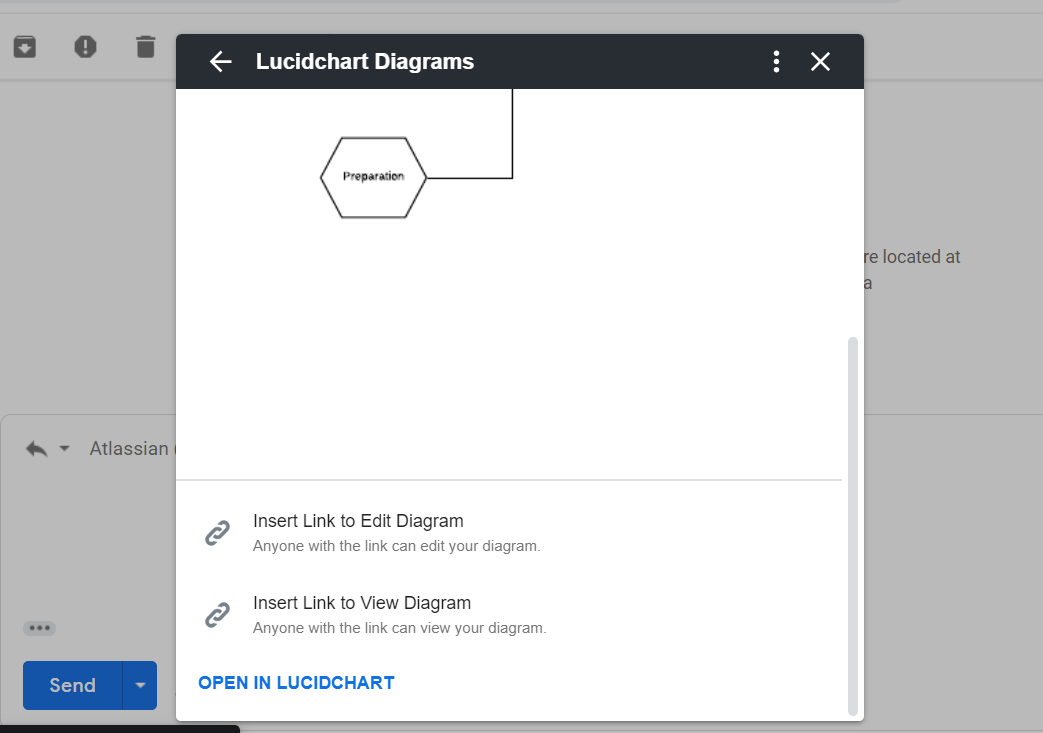Open the Send options dropdown
This screenshot has height=733, width=1043.
[140, 685]
